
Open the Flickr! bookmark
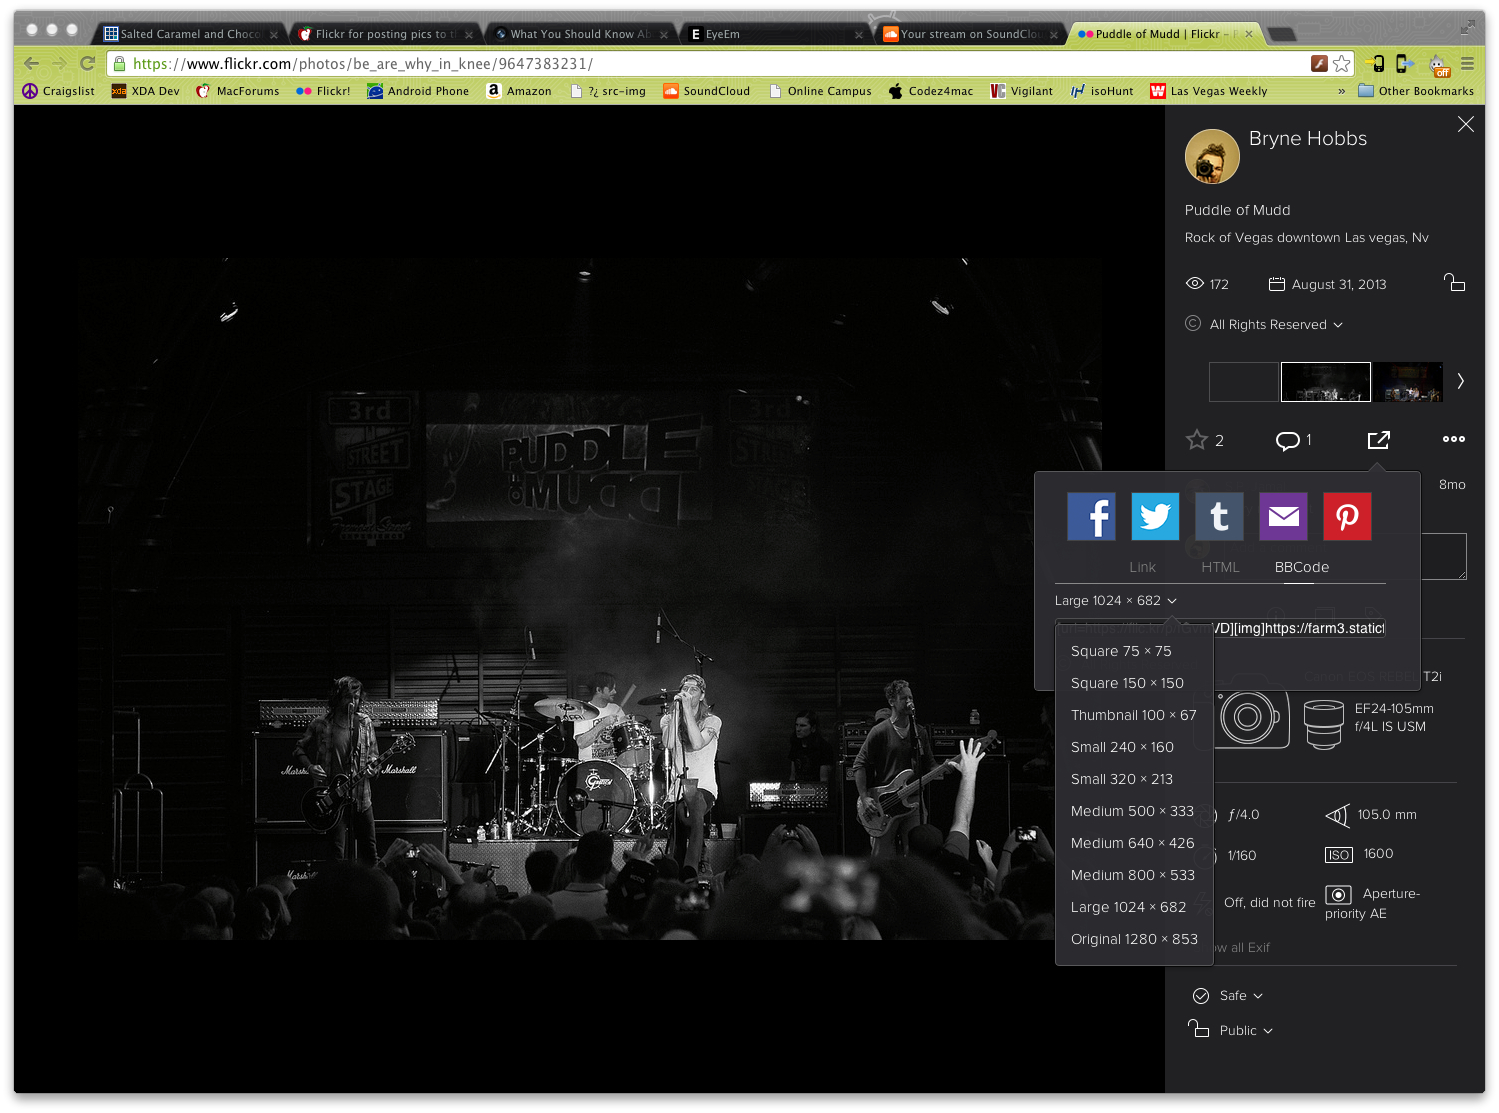(x=323, y=91)
